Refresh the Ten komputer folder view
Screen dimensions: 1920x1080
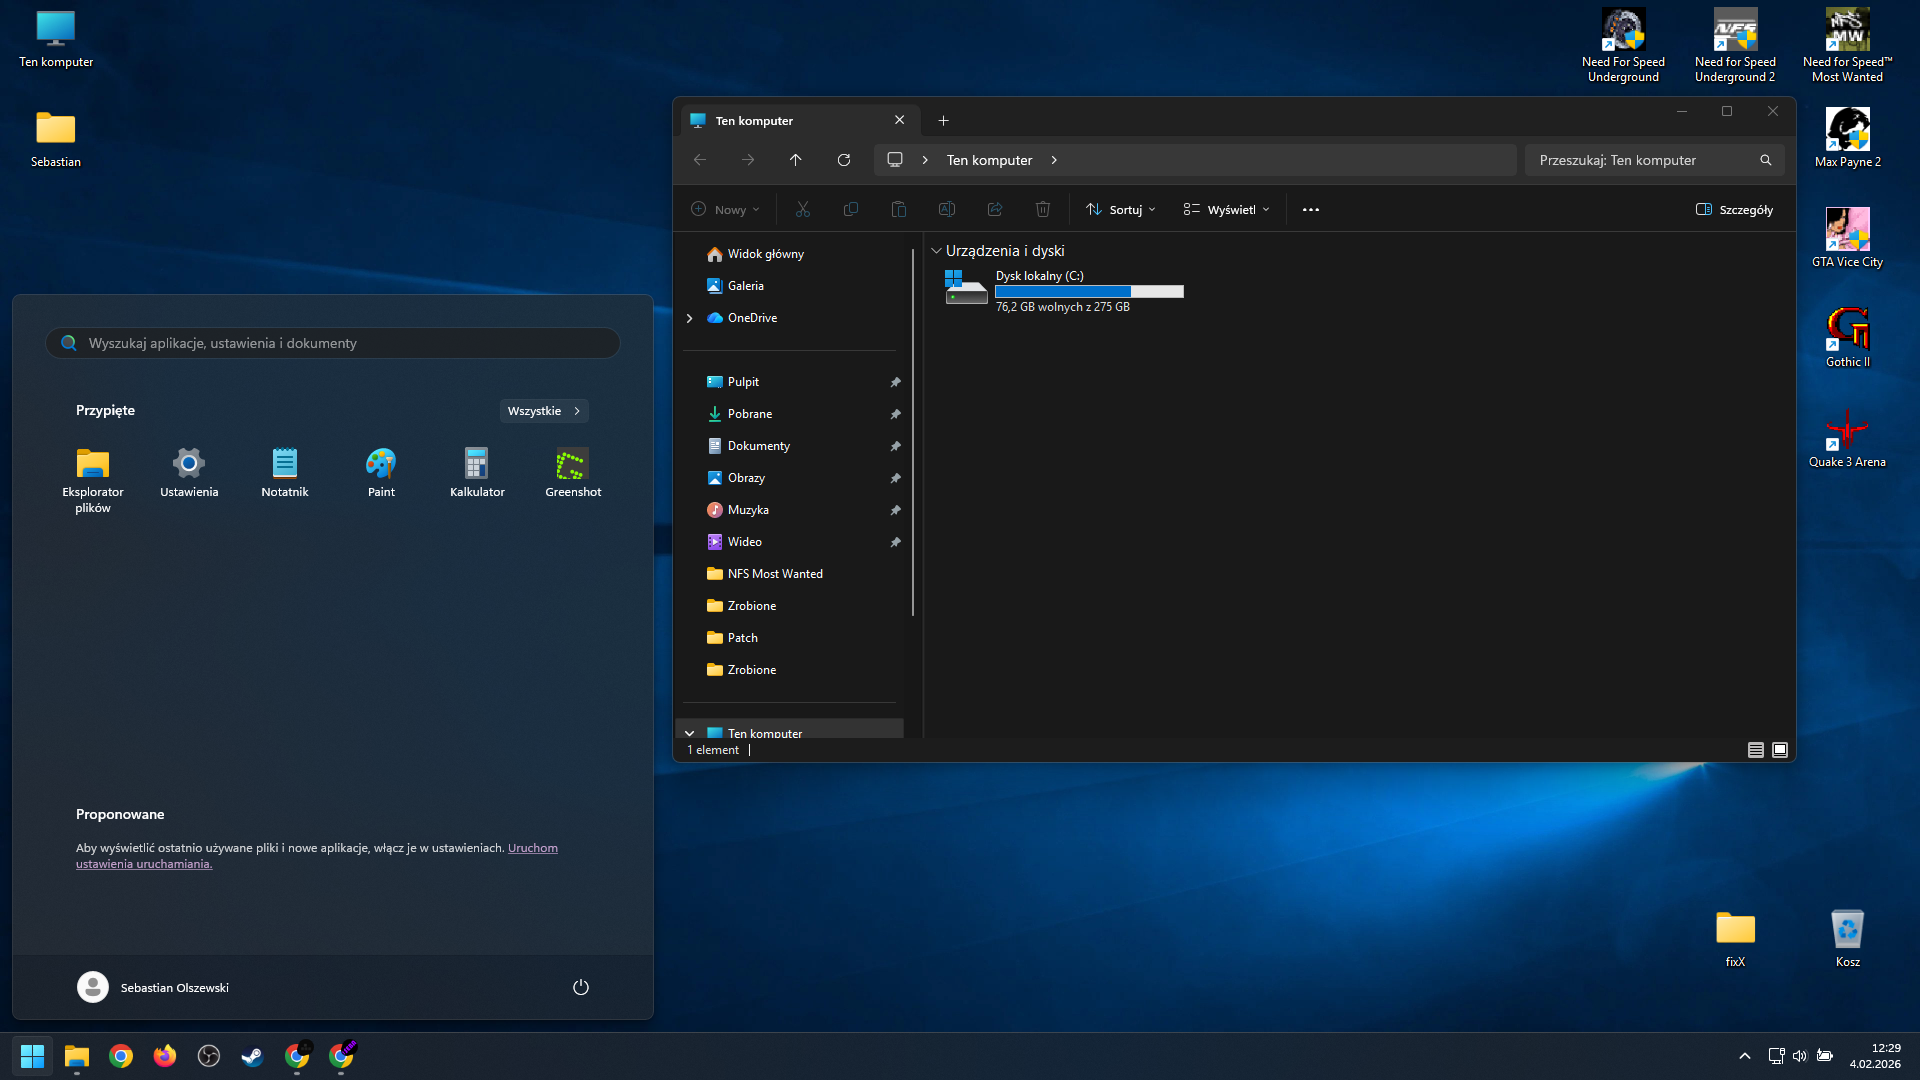pos(843,160)
